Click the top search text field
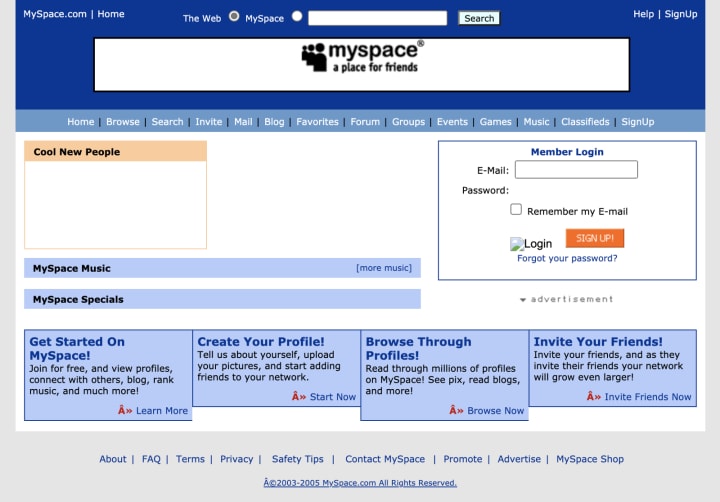 (377, 18)
